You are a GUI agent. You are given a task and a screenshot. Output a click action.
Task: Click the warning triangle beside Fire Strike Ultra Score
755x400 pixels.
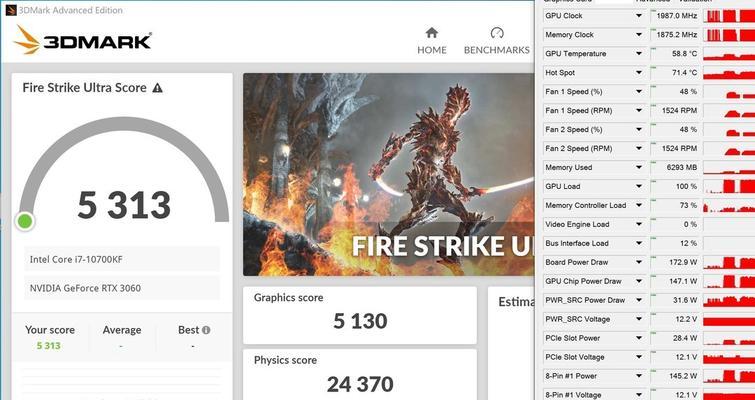pyautogui.click(x=157, y=88)
